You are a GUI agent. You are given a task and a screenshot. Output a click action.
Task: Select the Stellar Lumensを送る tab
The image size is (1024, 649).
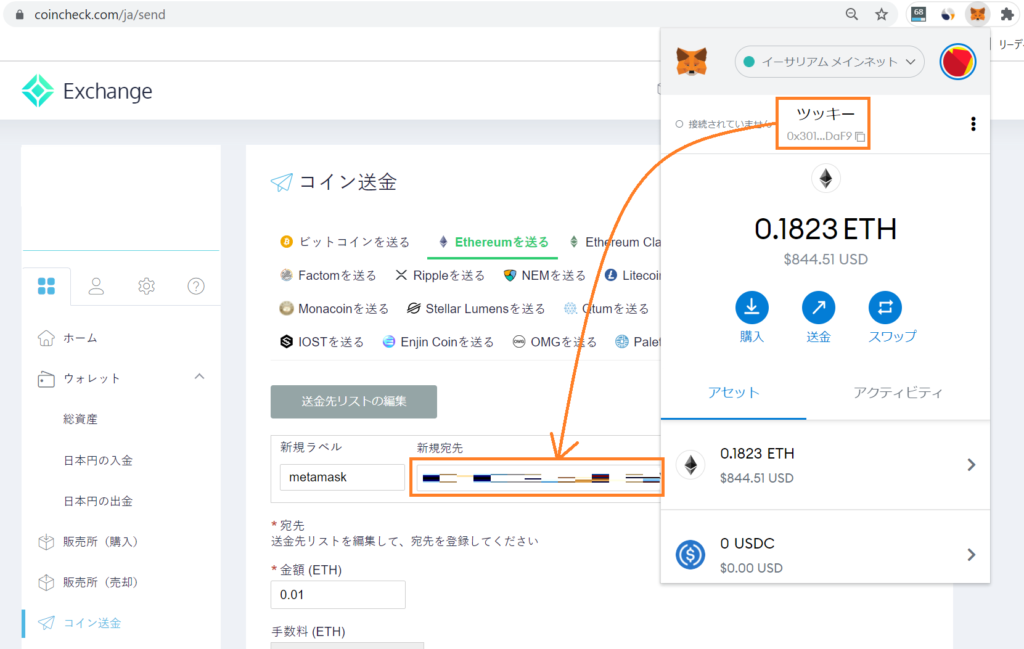tap(475, 309)
